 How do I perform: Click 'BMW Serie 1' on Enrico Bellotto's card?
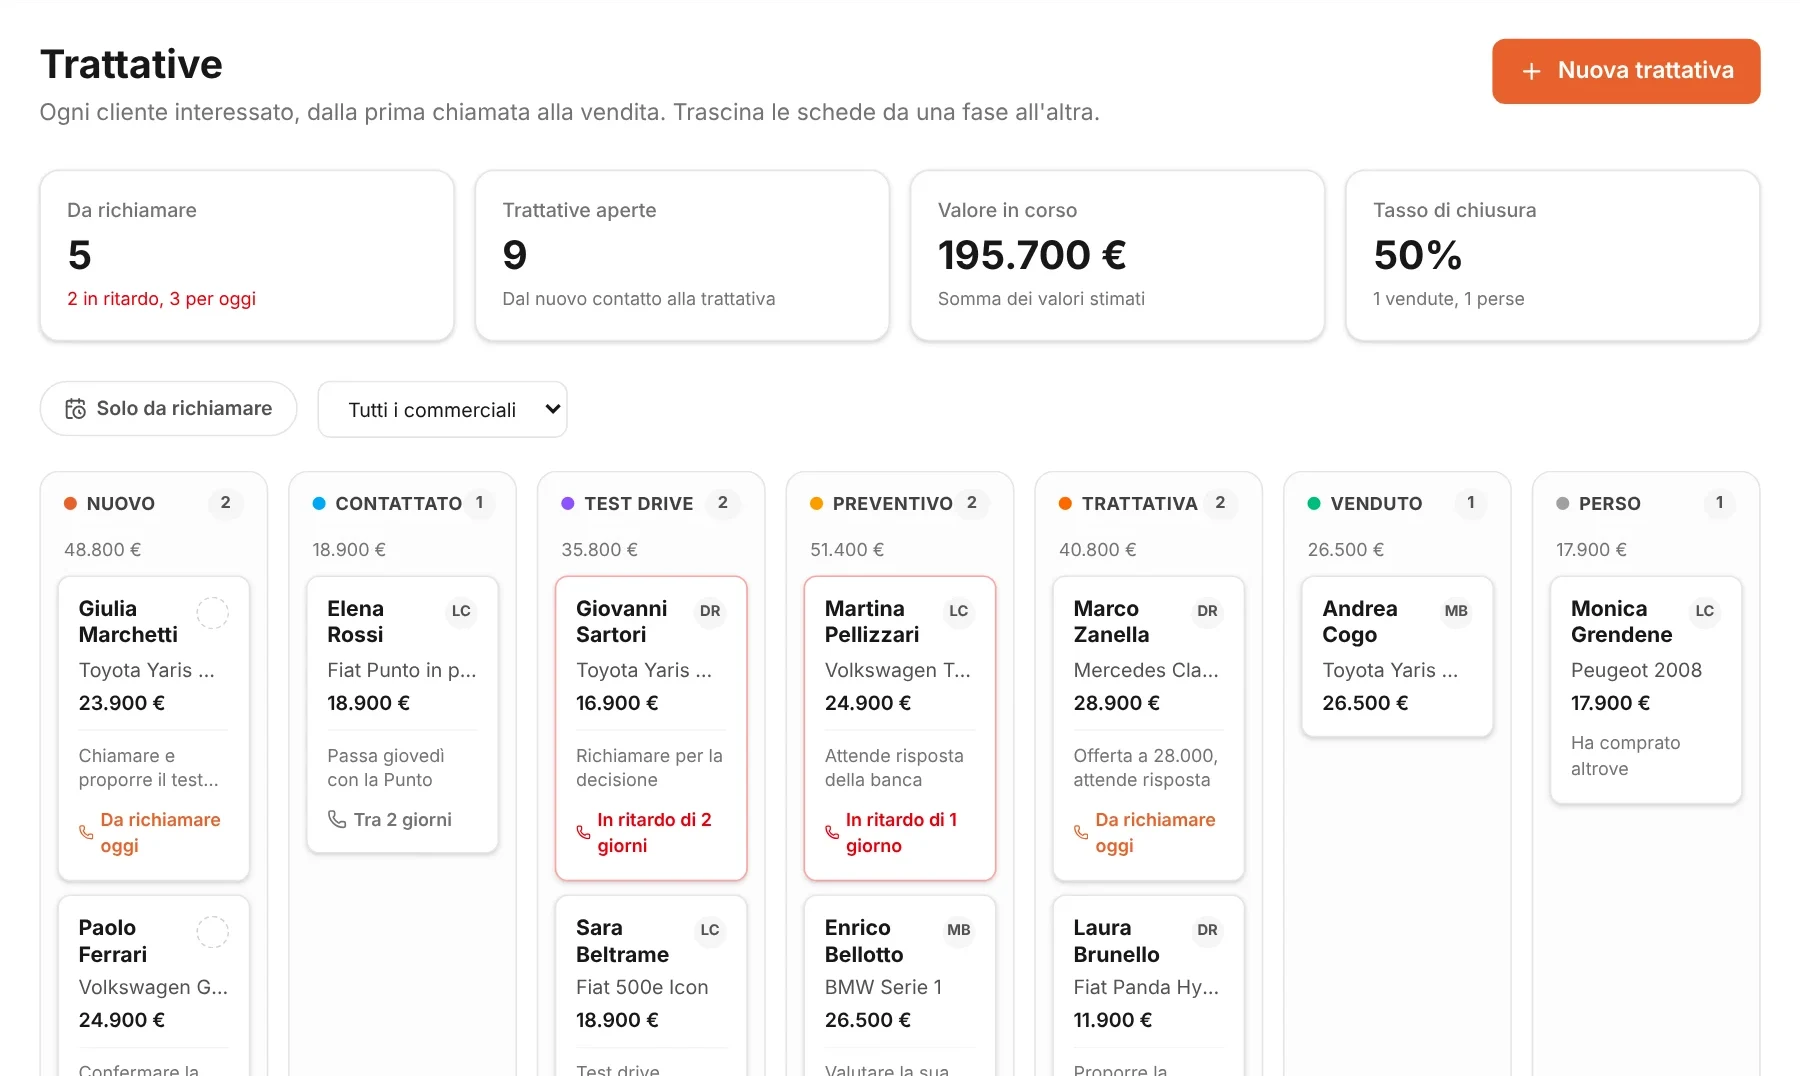point(884,987)
